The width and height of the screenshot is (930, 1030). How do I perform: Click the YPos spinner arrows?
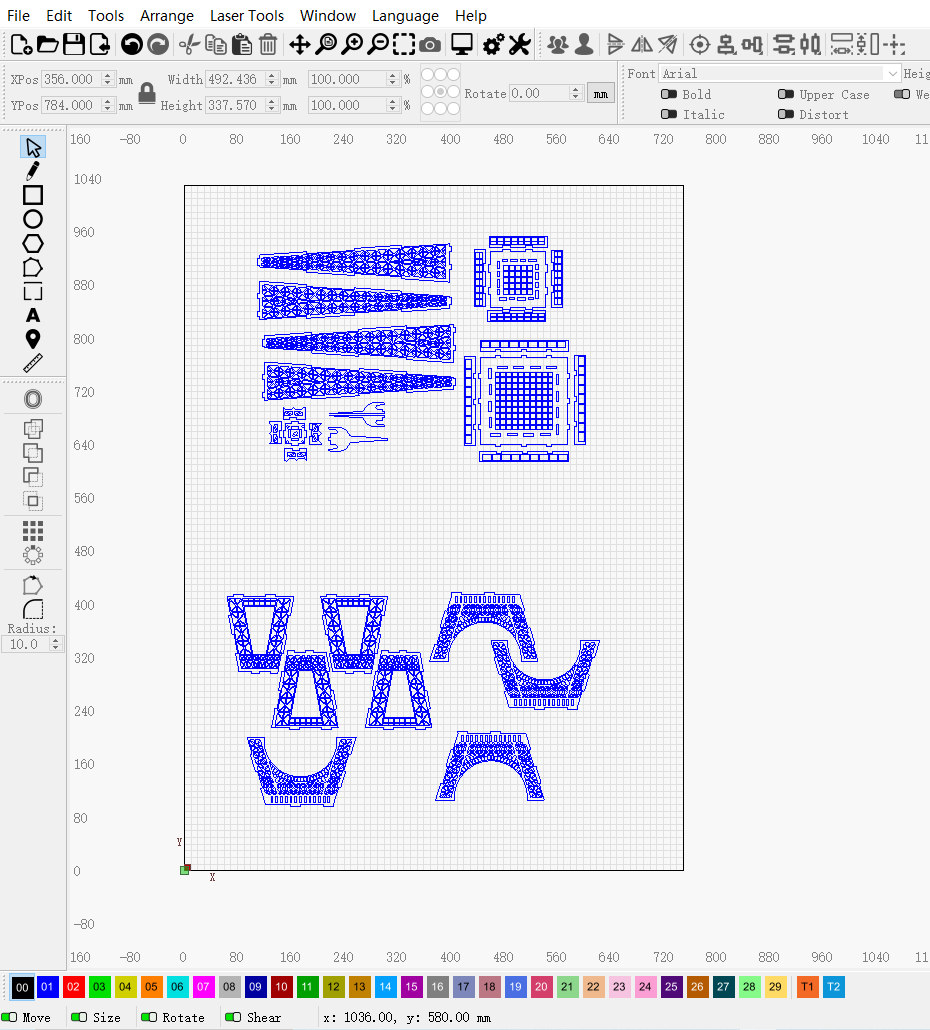pyautogui.click(x=108, y=105)
